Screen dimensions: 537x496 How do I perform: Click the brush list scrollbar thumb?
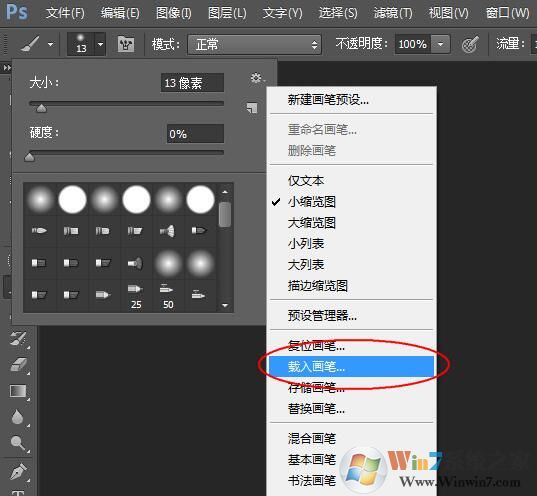(x=225, y=214)
